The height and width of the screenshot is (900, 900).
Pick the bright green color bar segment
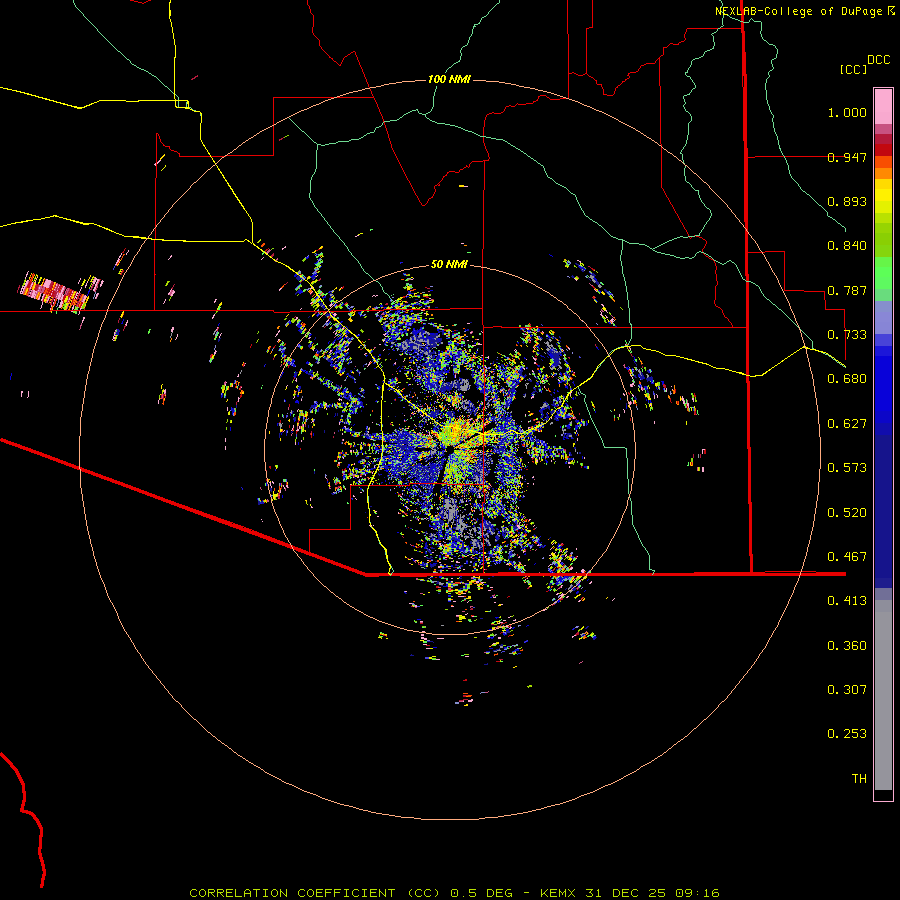click(883, 273)
